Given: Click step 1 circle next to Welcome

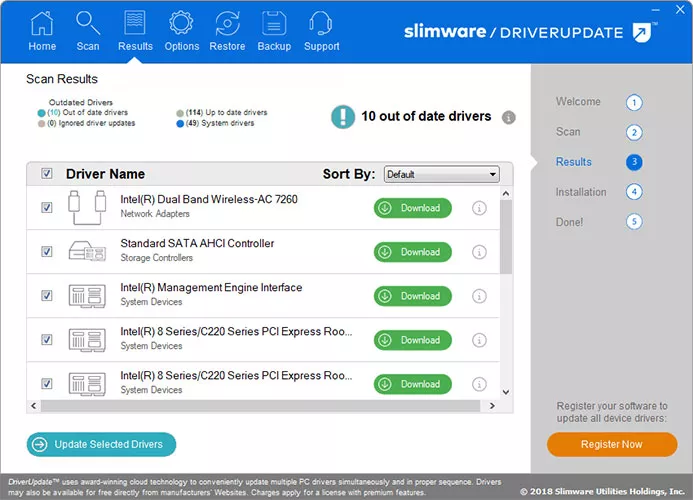Looking at the screenshot, I should click(634, 103).
